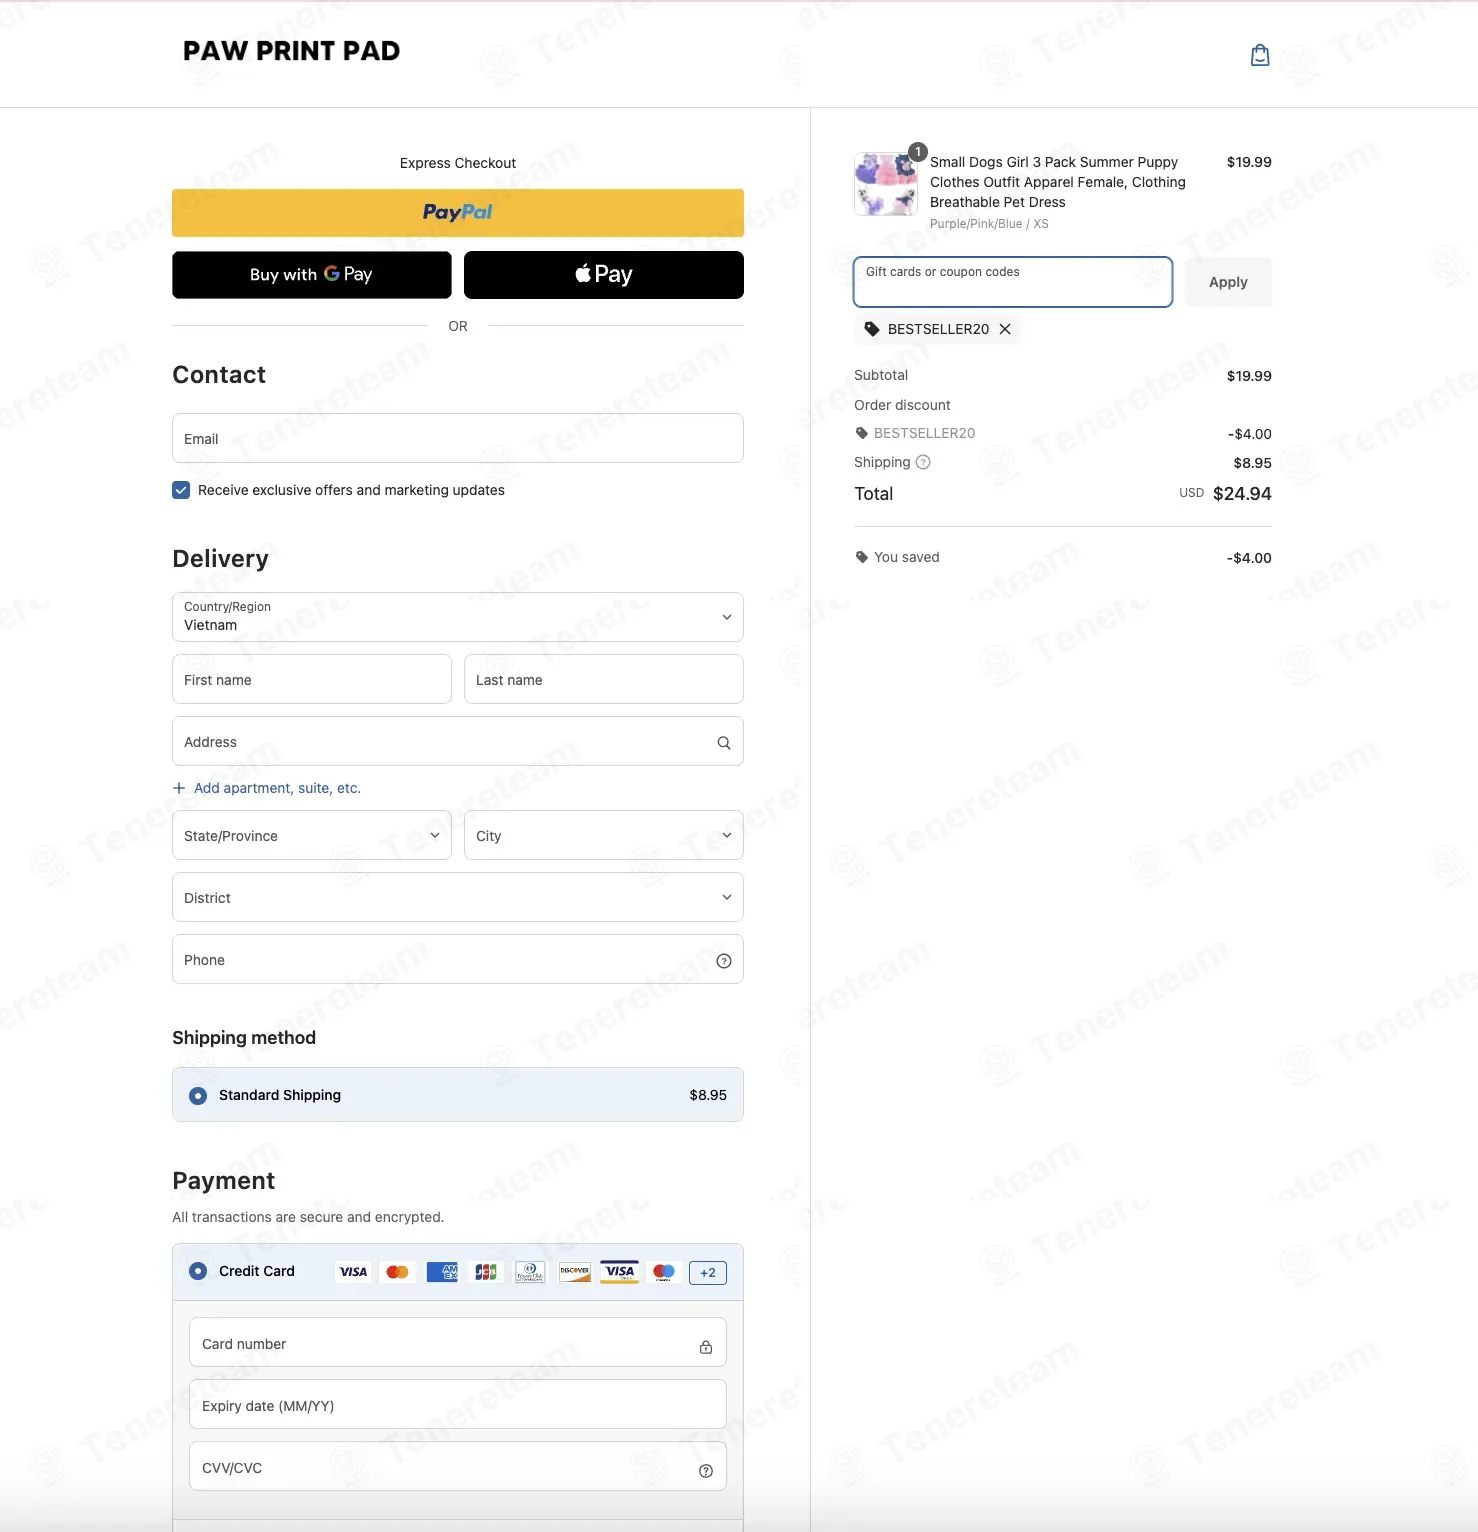Click the Diners Club card logo
Viewport: 1478px width, 1532px height.
click(530, 1272)
